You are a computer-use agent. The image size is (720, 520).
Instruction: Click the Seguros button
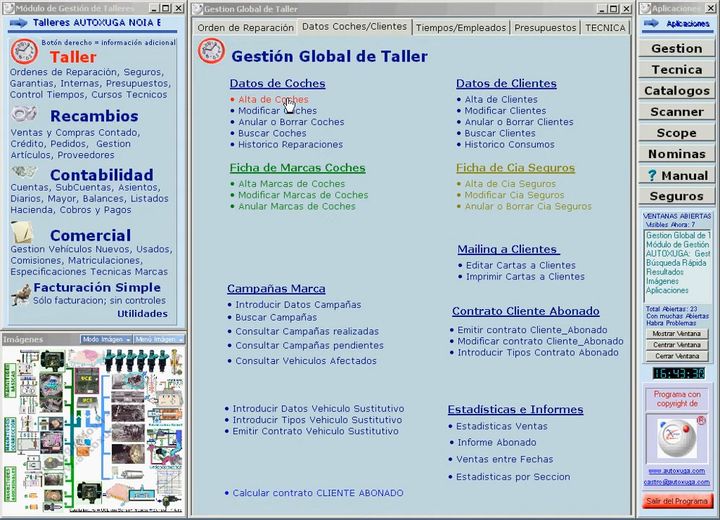pyautogui.click(x=676, y=197)
